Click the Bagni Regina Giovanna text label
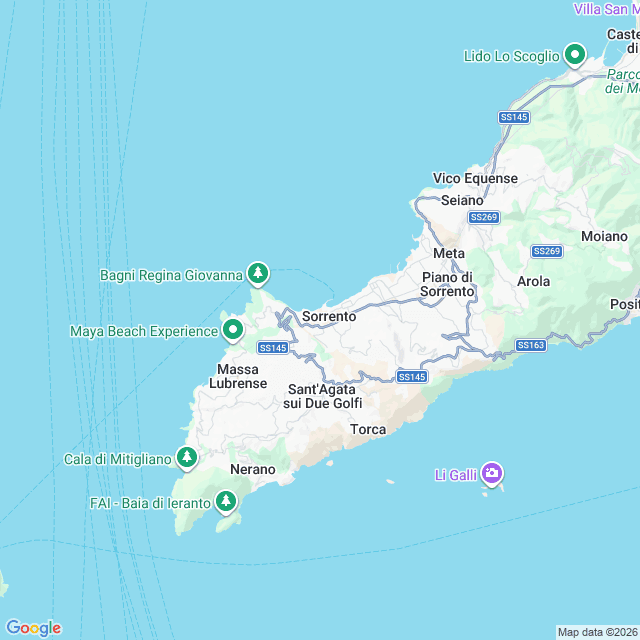Viewport: 640px width, 640px height. (171, 276)
